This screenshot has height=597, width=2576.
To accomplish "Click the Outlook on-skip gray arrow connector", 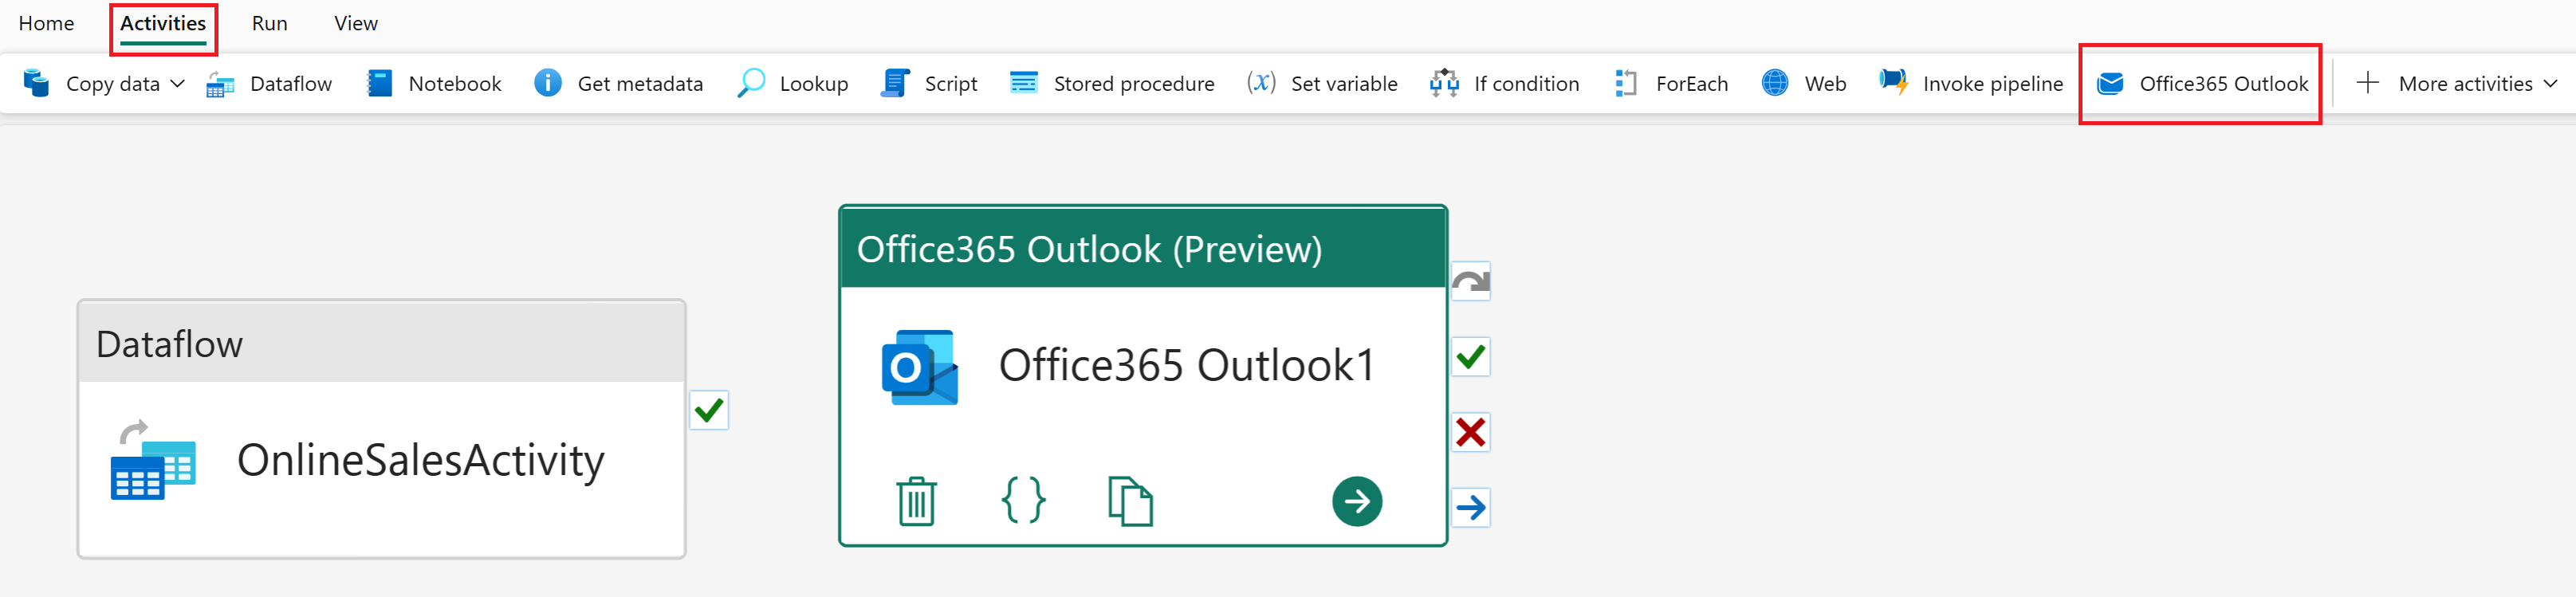I will pyautogui.click(x=1471, y=282).
